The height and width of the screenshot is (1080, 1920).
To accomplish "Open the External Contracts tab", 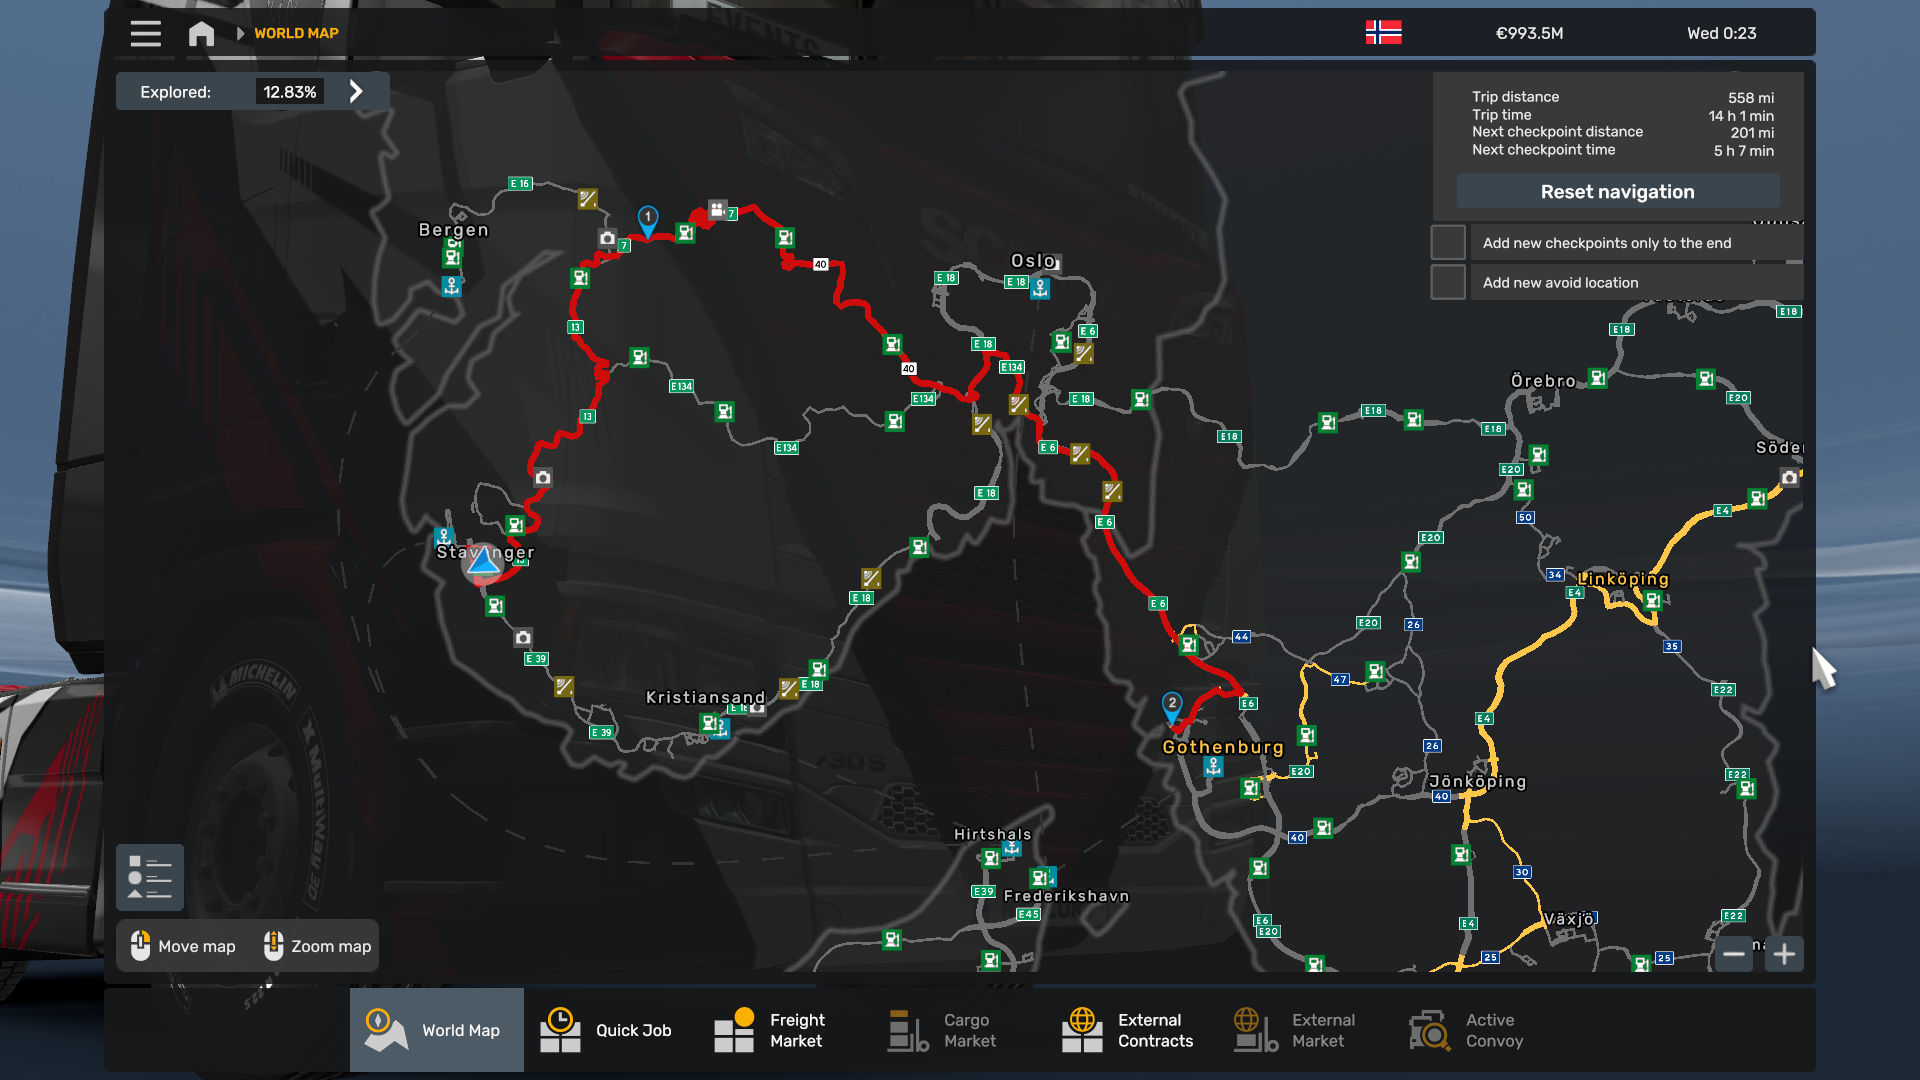I will pyautogui.click(x=1128, y=1030).
